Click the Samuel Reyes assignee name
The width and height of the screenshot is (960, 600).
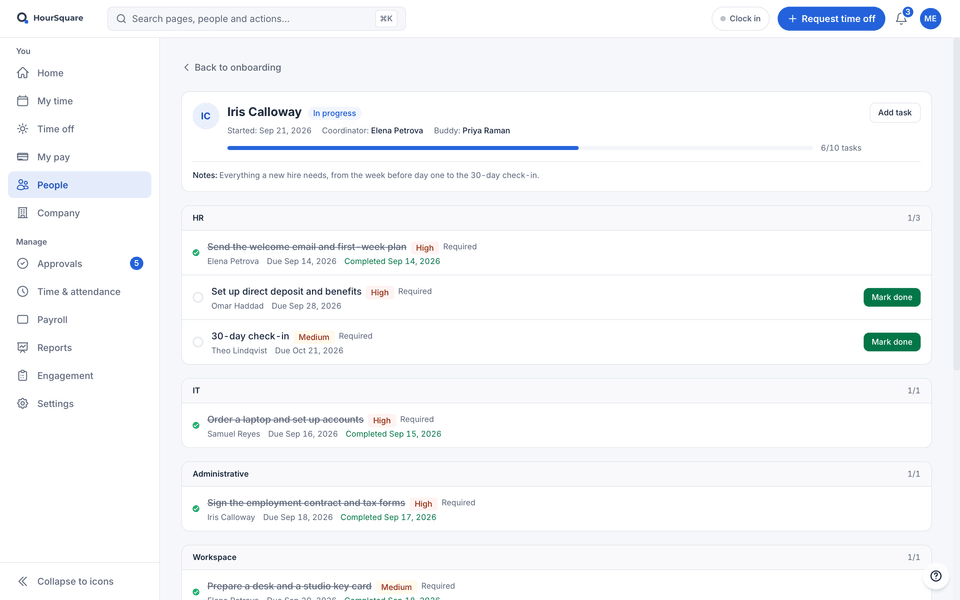tap(233, 434)
